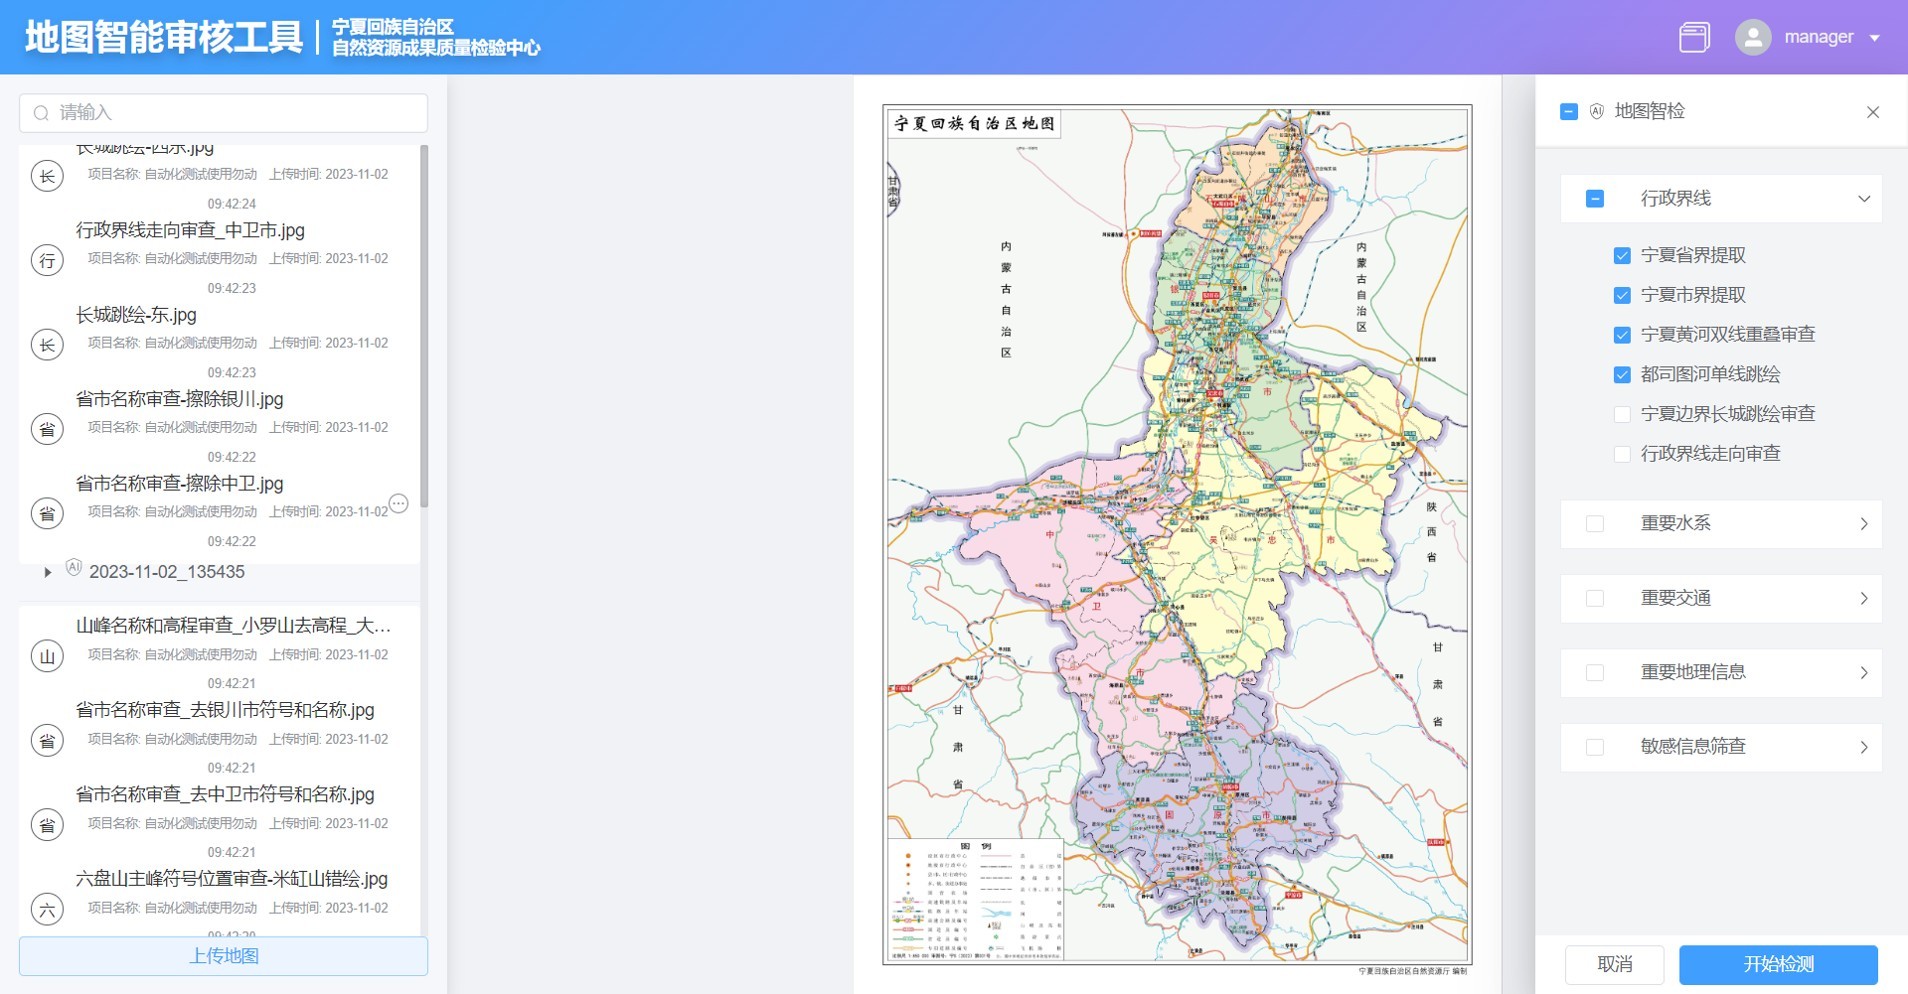Click the 长 icon beside 长城跳绘-东.jpg
Viewport: 1908px width, 994px height.
tap(47, 345)
